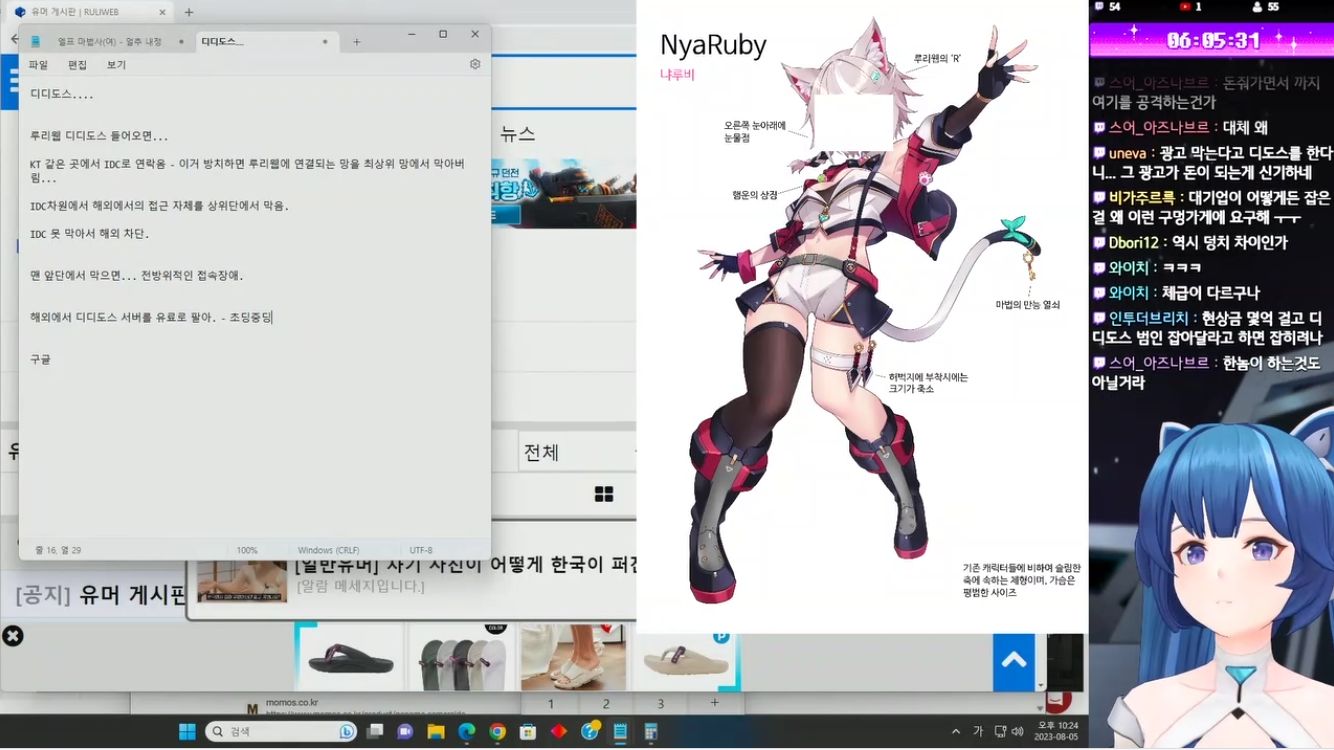The height and width of the screenshot is (750, 1334).
Task: Switch to the grid view icon
Action: (604, 494)
